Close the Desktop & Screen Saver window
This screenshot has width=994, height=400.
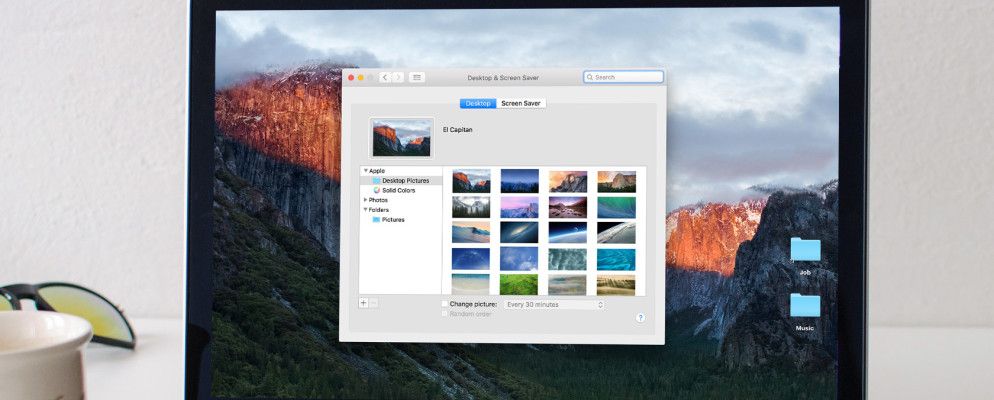pyautogui.click(x=351, y=77)
